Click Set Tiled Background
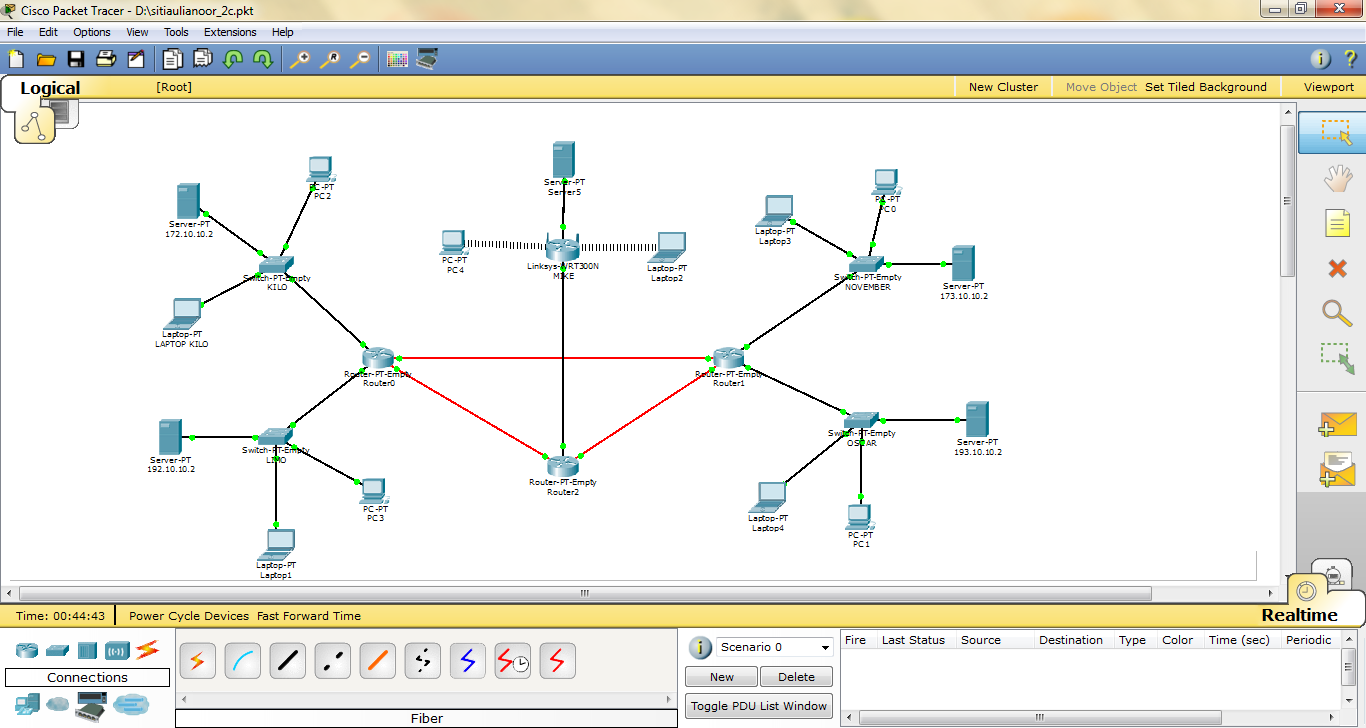Image resolution: width=1366 pixels, height=728 pixels. tap(1206, 87)
